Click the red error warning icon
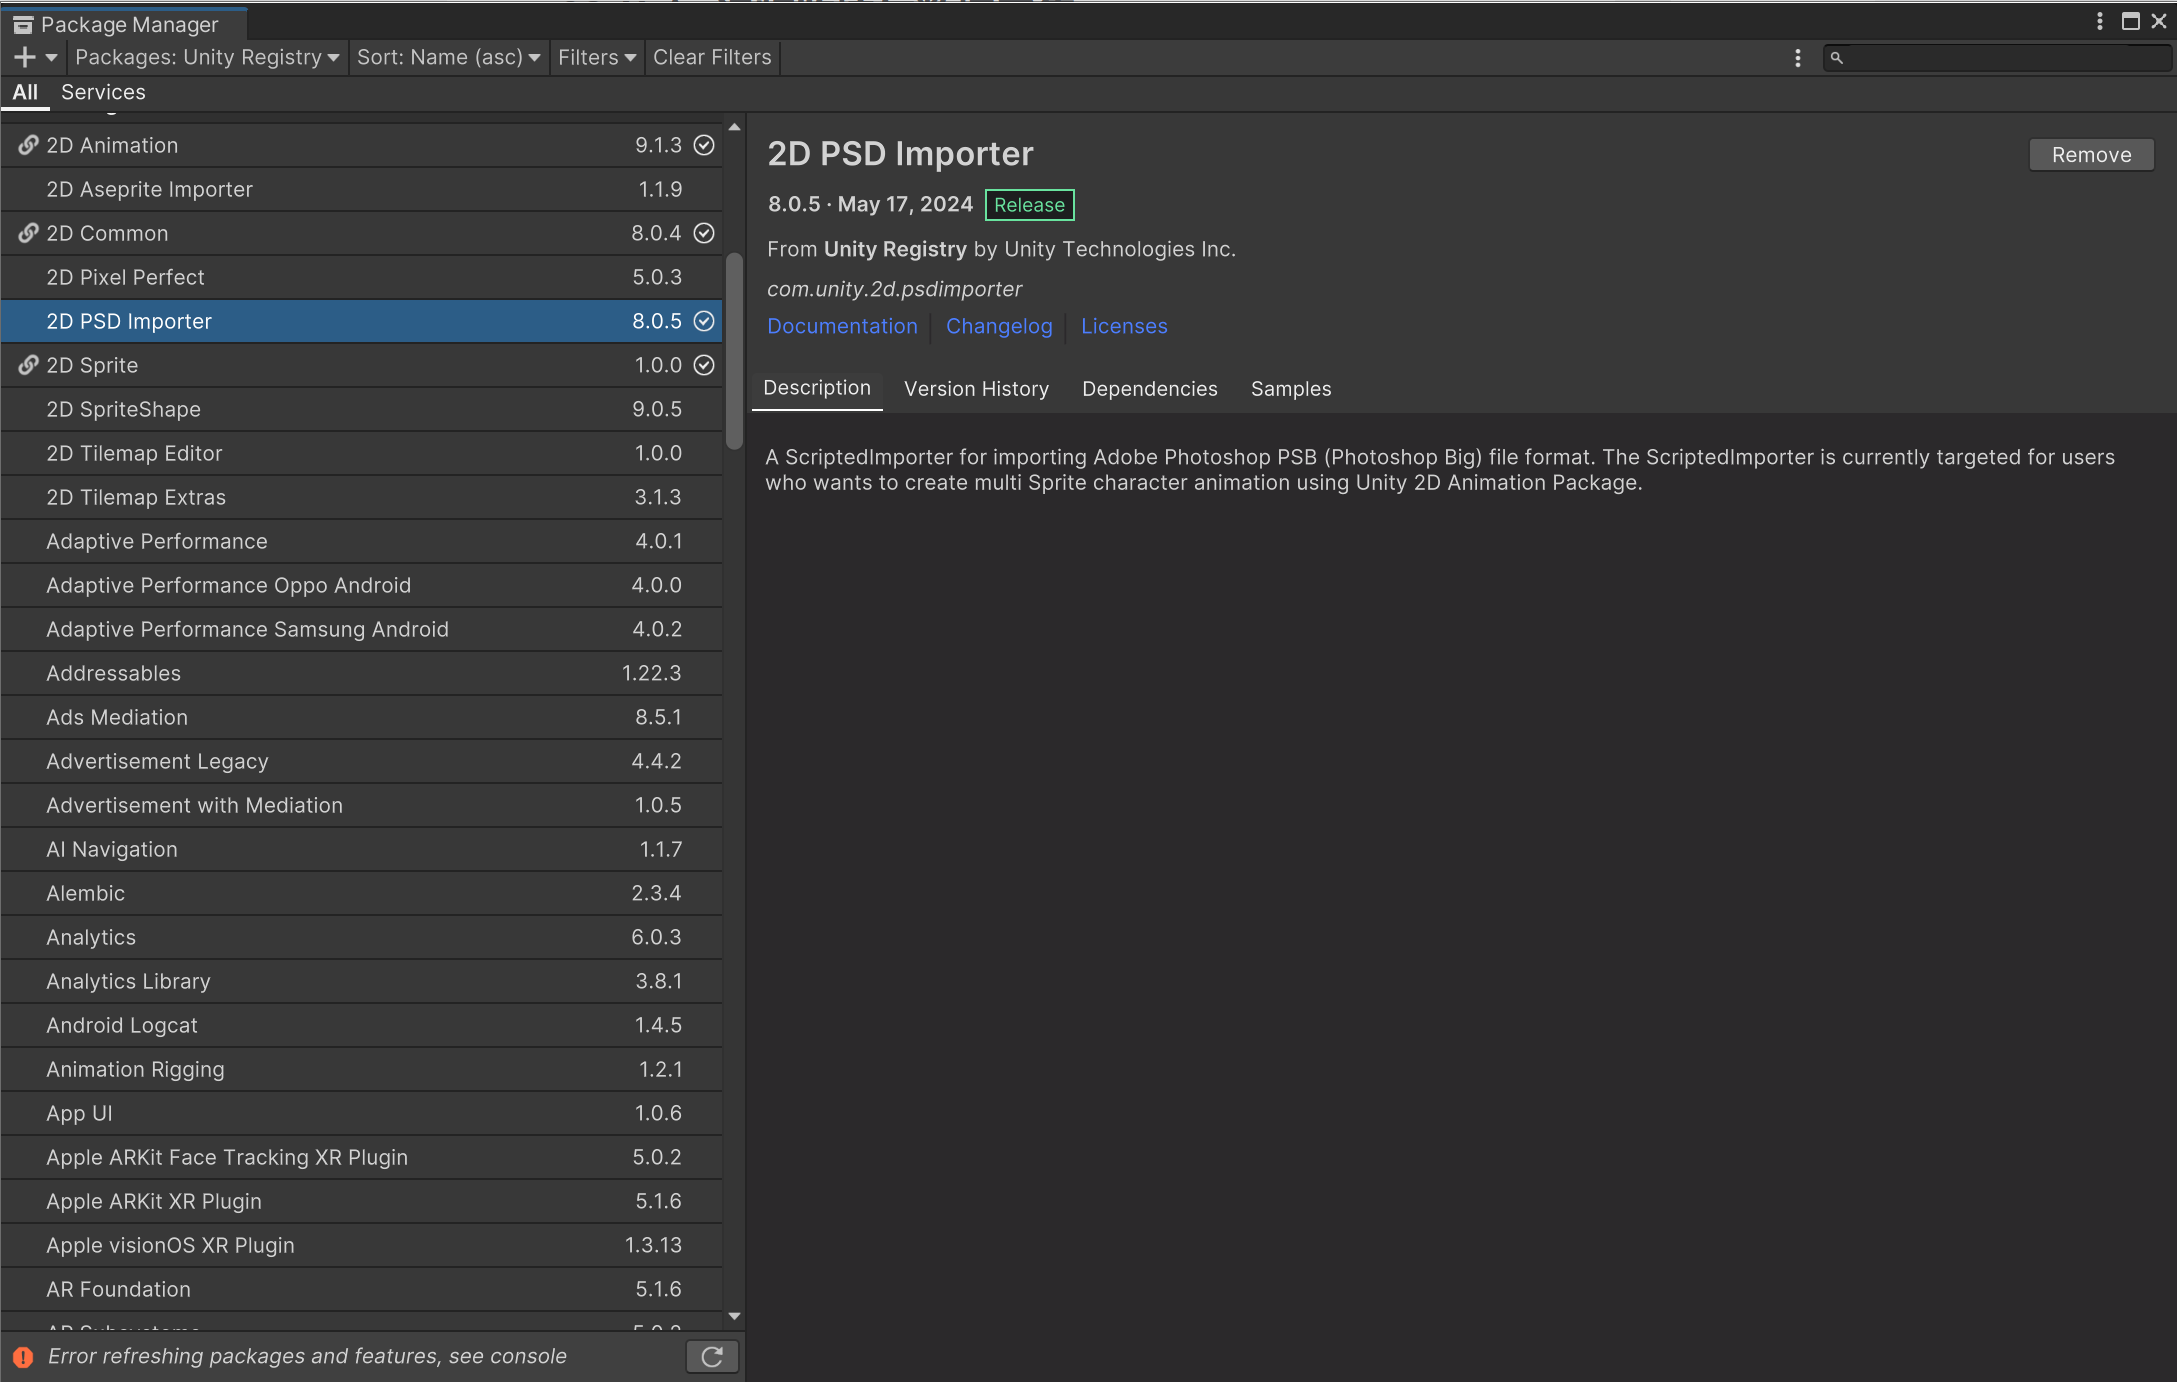This screenshot has width=2177, height=1382. click(x=23, y=1357)
